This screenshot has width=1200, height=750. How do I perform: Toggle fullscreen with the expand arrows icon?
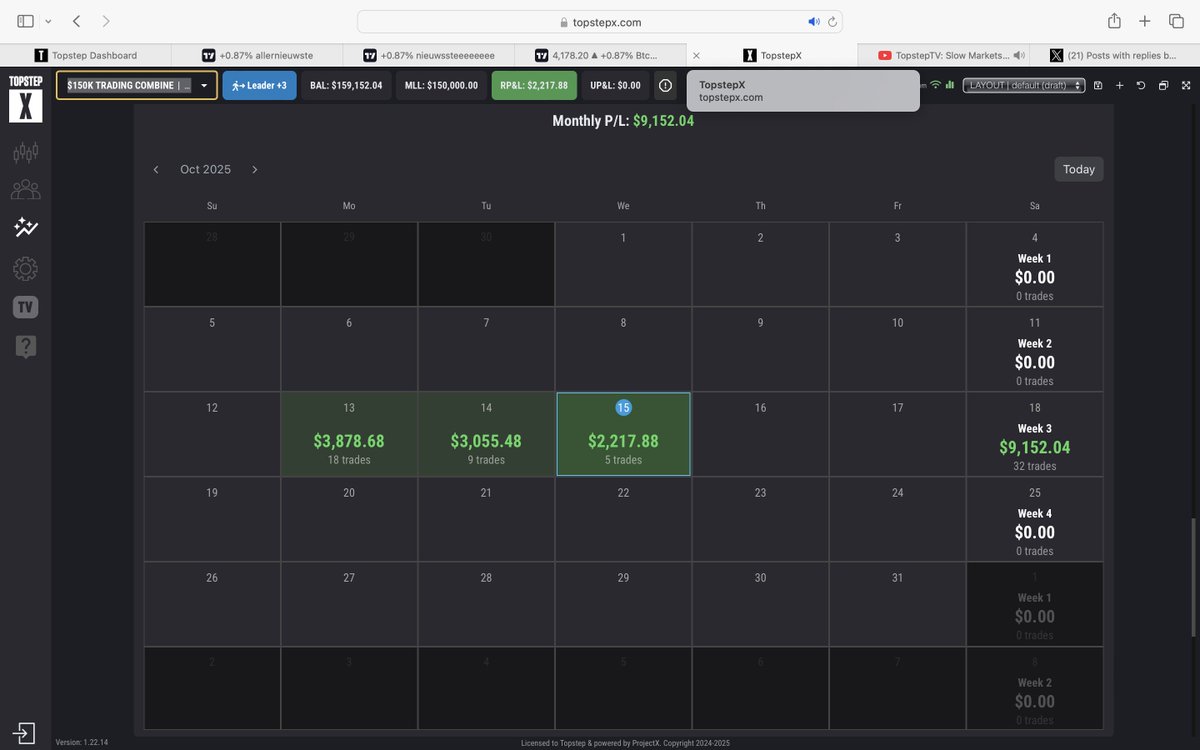pyautogui.click(x=1184, y=86)
